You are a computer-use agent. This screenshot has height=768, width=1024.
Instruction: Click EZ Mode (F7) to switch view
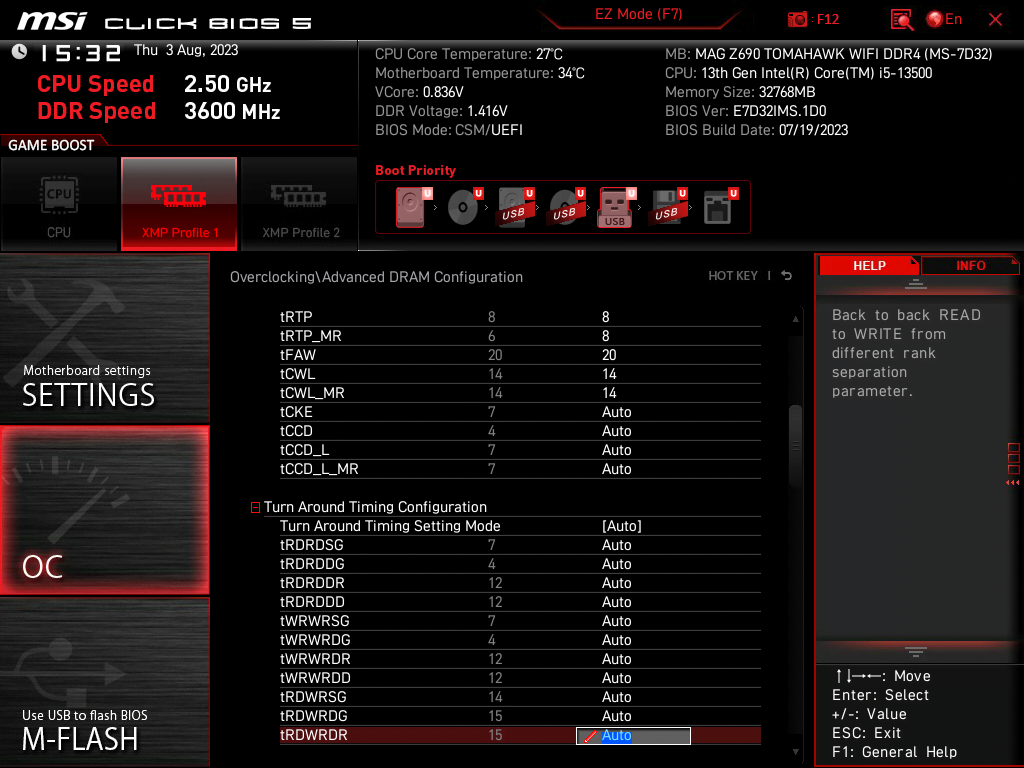point(638,17)
